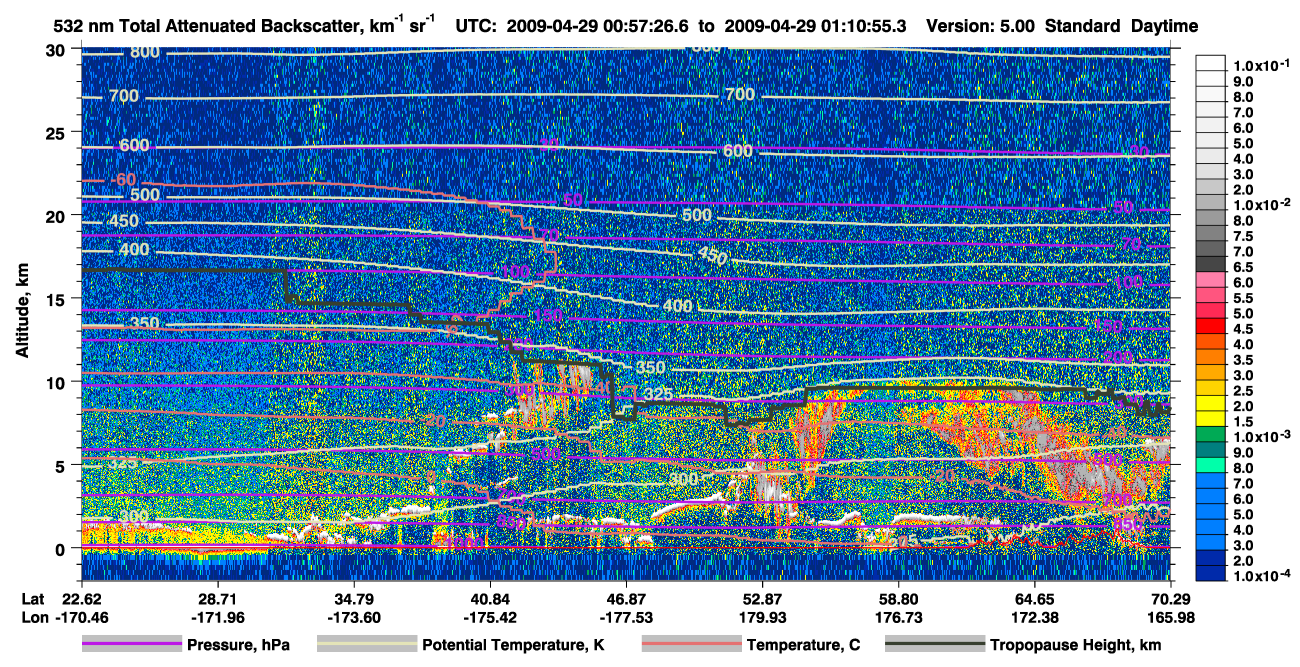Click the colorbar label '5.5'
The width and height of the screenshot is (1300, 667).
[1245, 298]
